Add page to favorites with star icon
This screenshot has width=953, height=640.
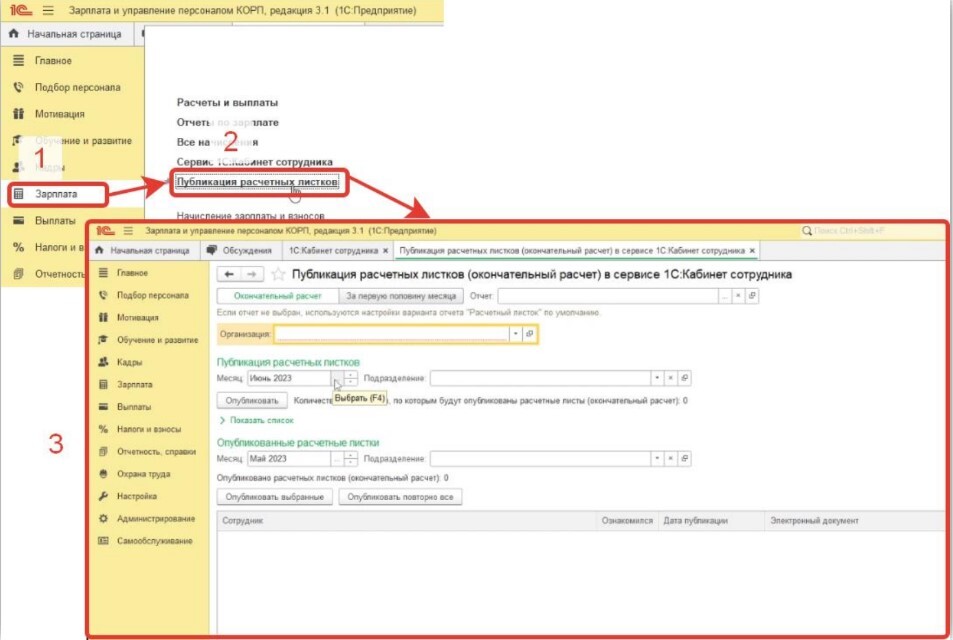pos(278,274)
